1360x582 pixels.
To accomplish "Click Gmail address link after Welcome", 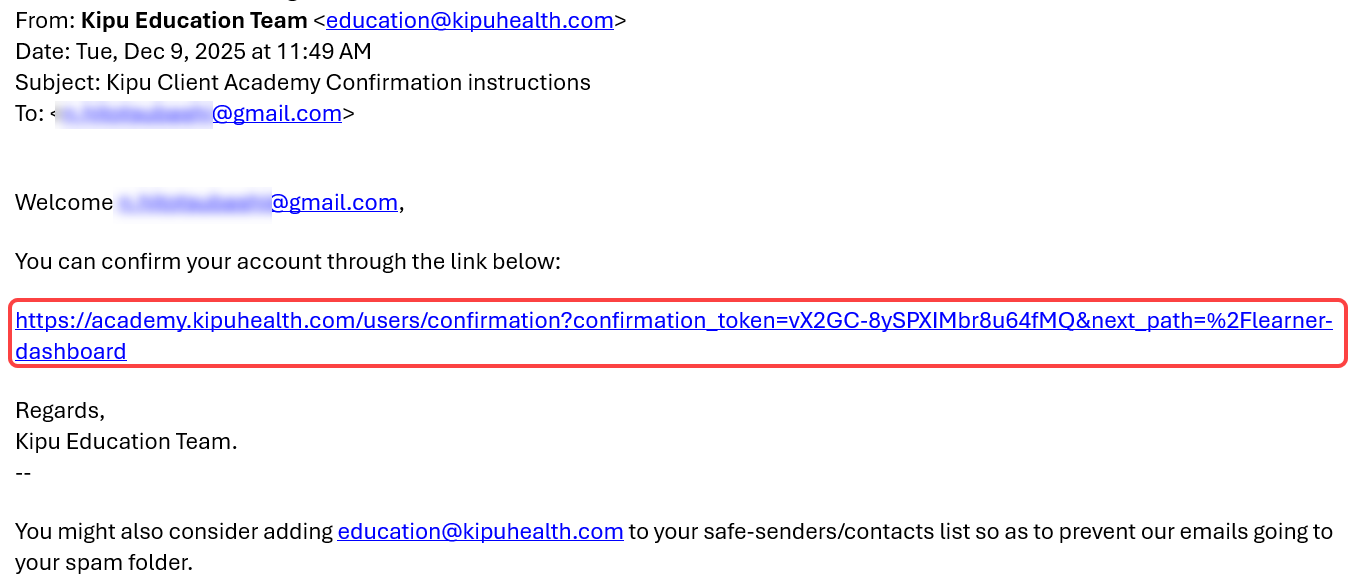I will 334,203.
